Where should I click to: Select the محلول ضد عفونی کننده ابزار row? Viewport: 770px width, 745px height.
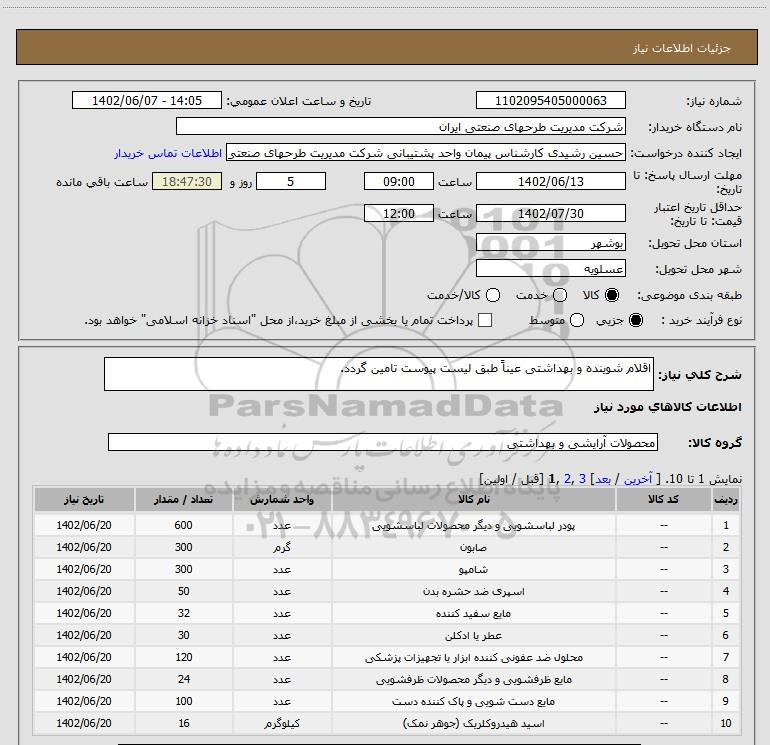386,657
